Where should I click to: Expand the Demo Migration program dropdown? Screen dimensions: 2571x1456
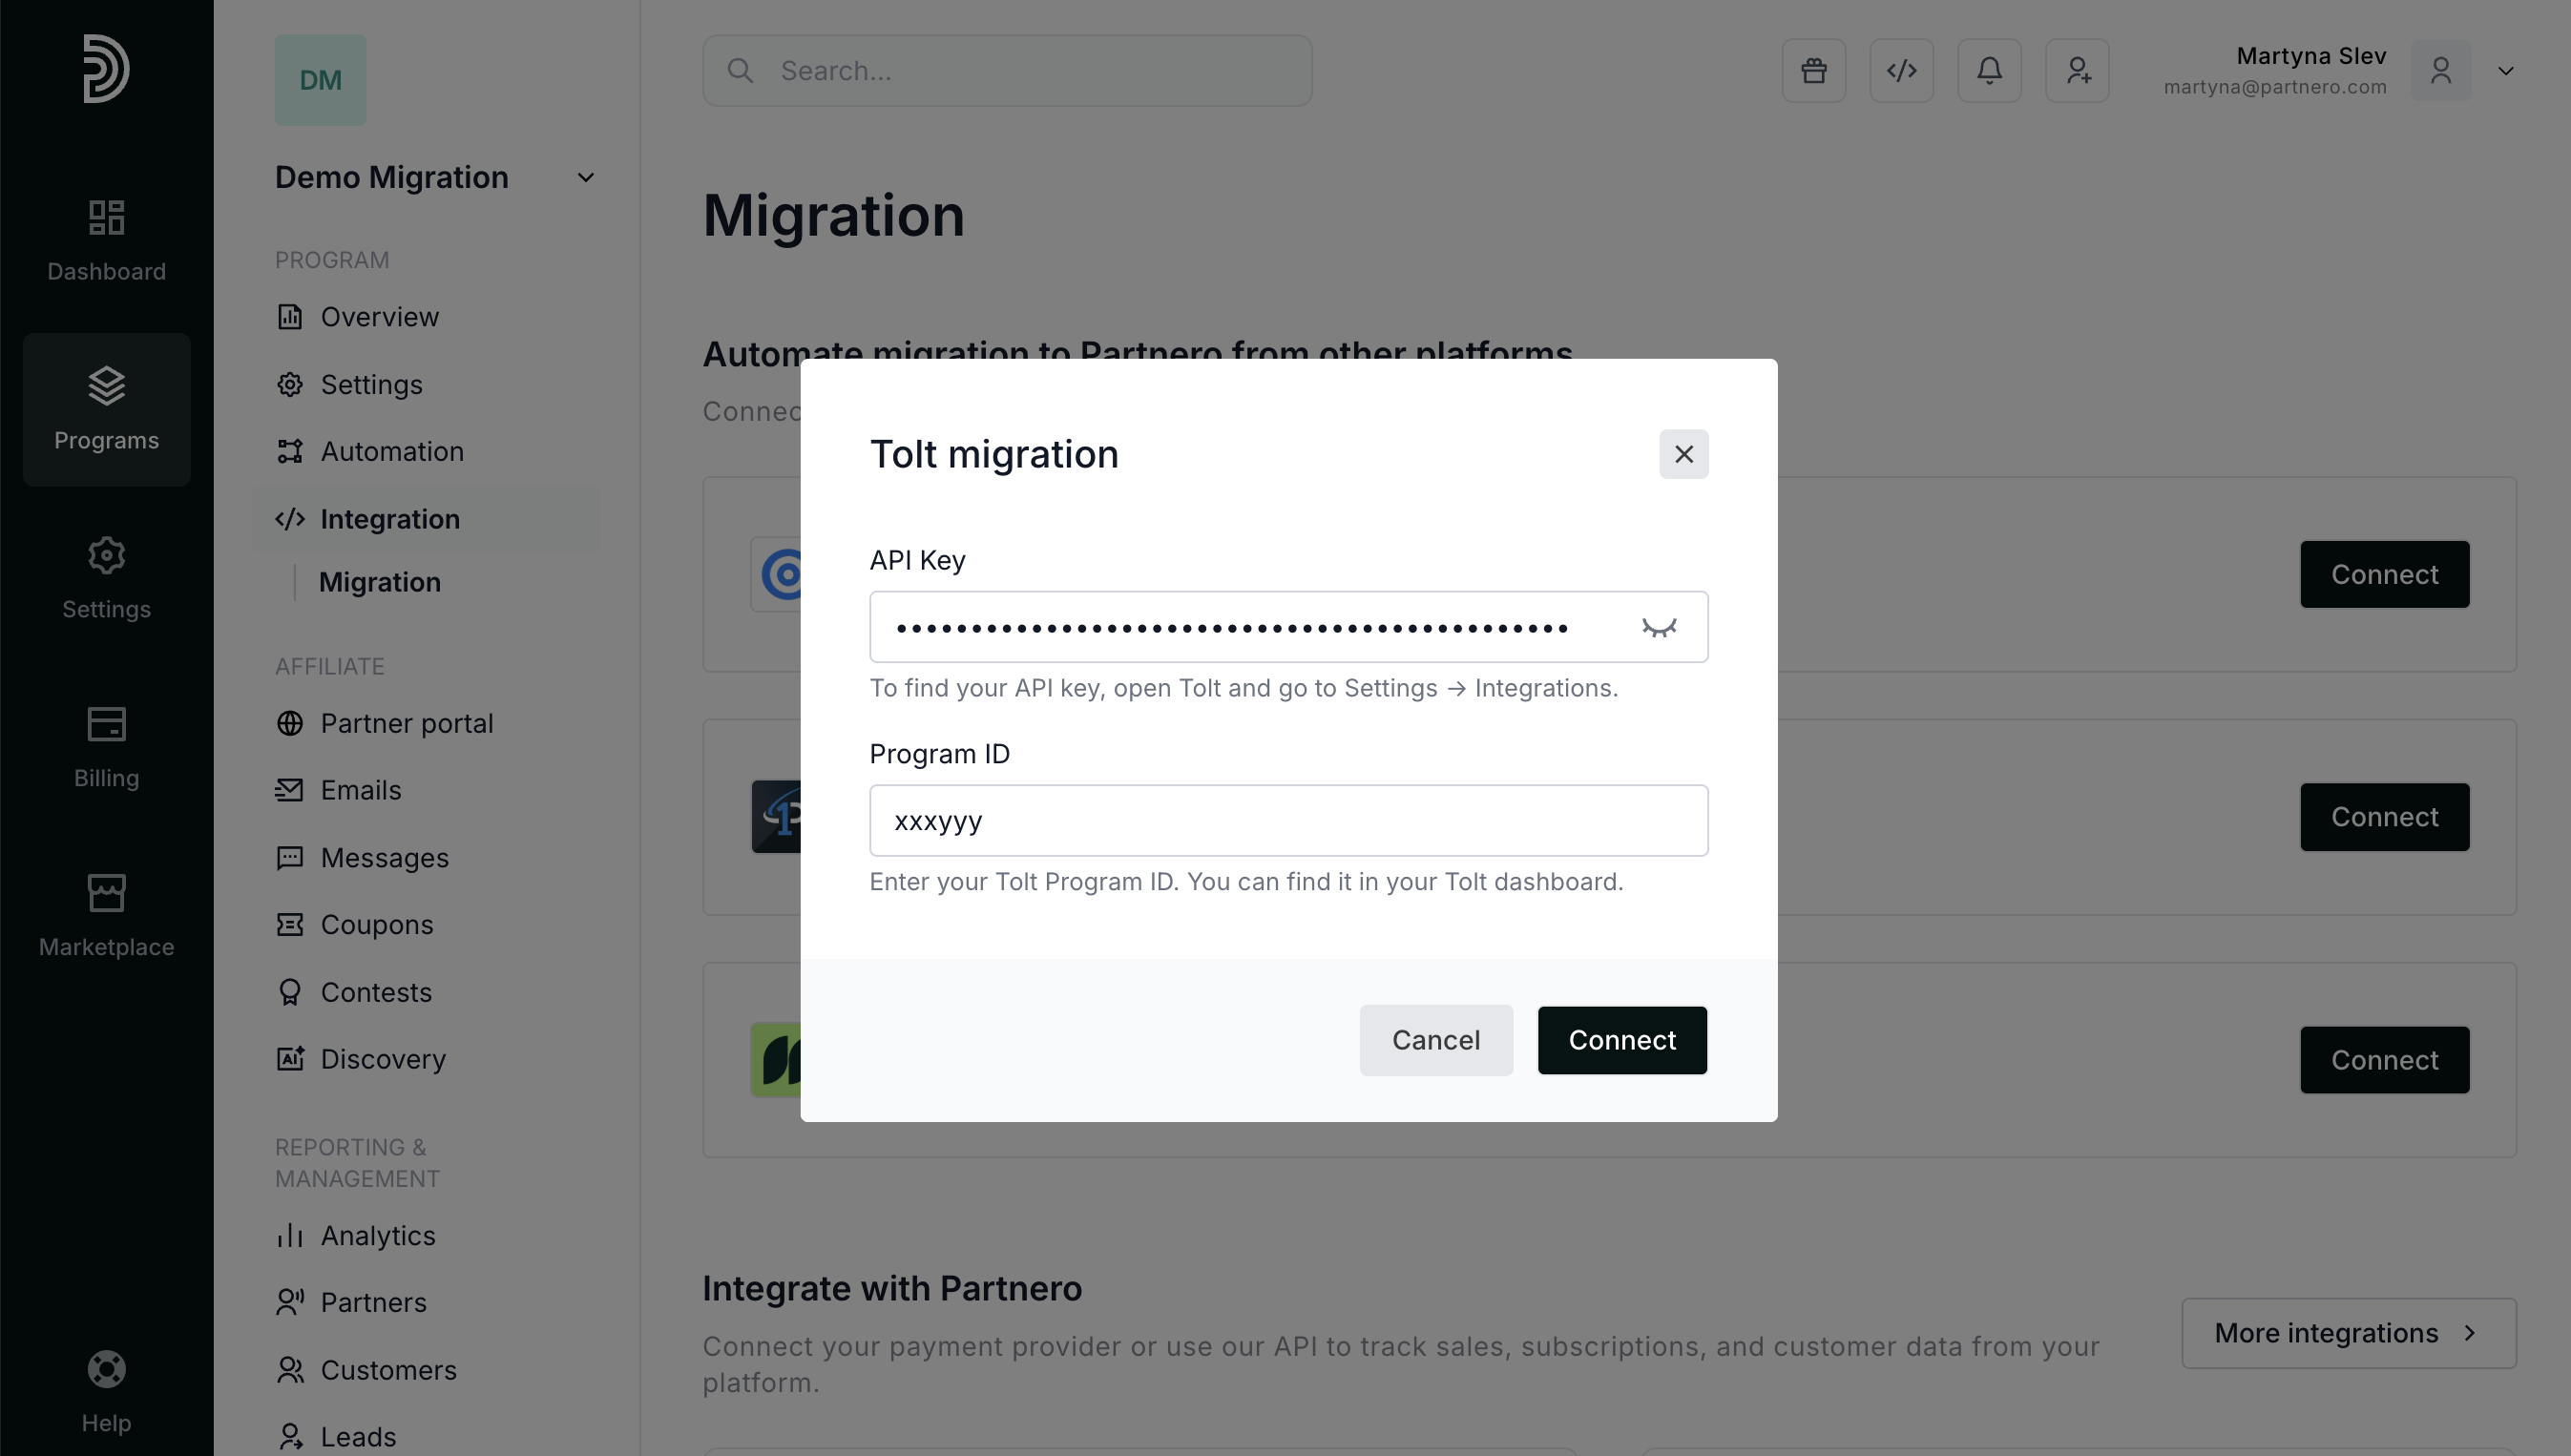(585, 178)
